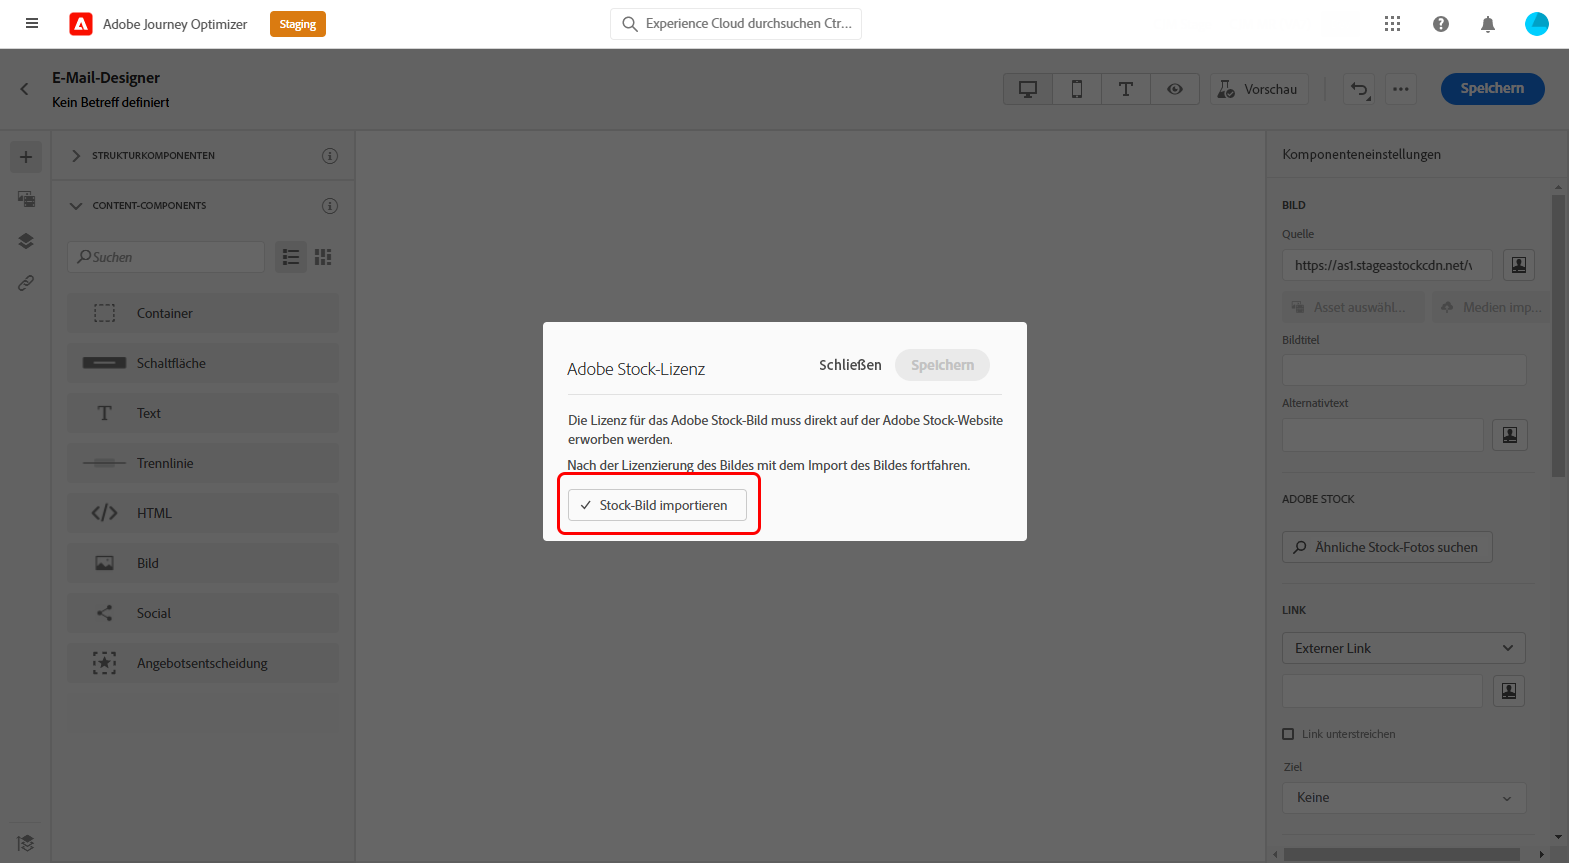Screen dimensions: 1569x863
Task: Click the Medien importieren button
Action: (1491, 307)
